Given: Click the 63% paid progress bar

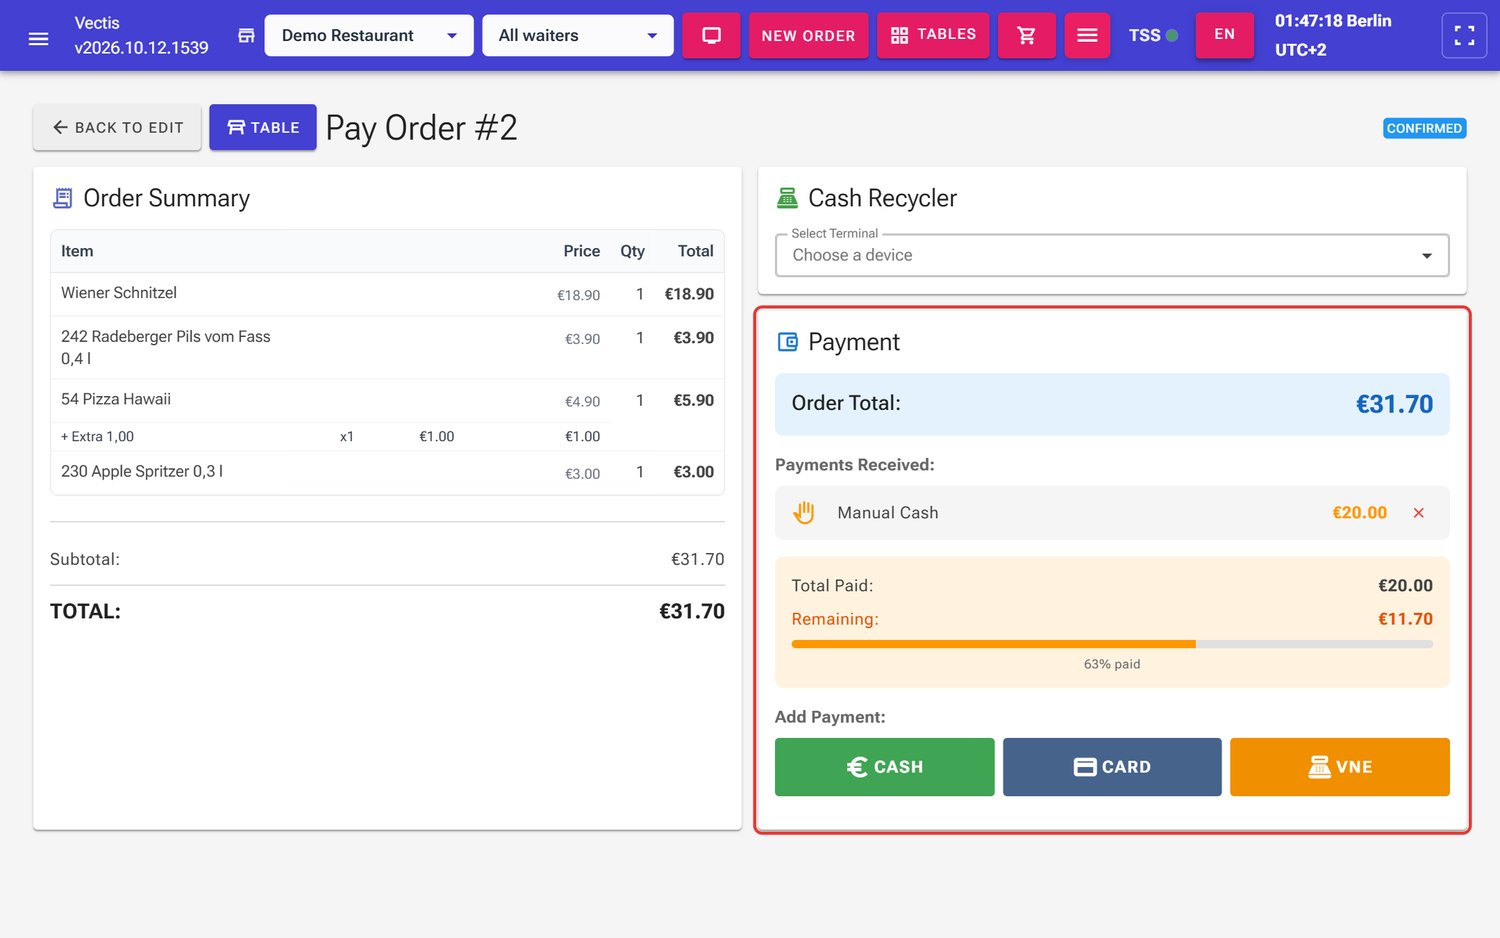Looking at the screenshot, I should (x=1112, y=644).
